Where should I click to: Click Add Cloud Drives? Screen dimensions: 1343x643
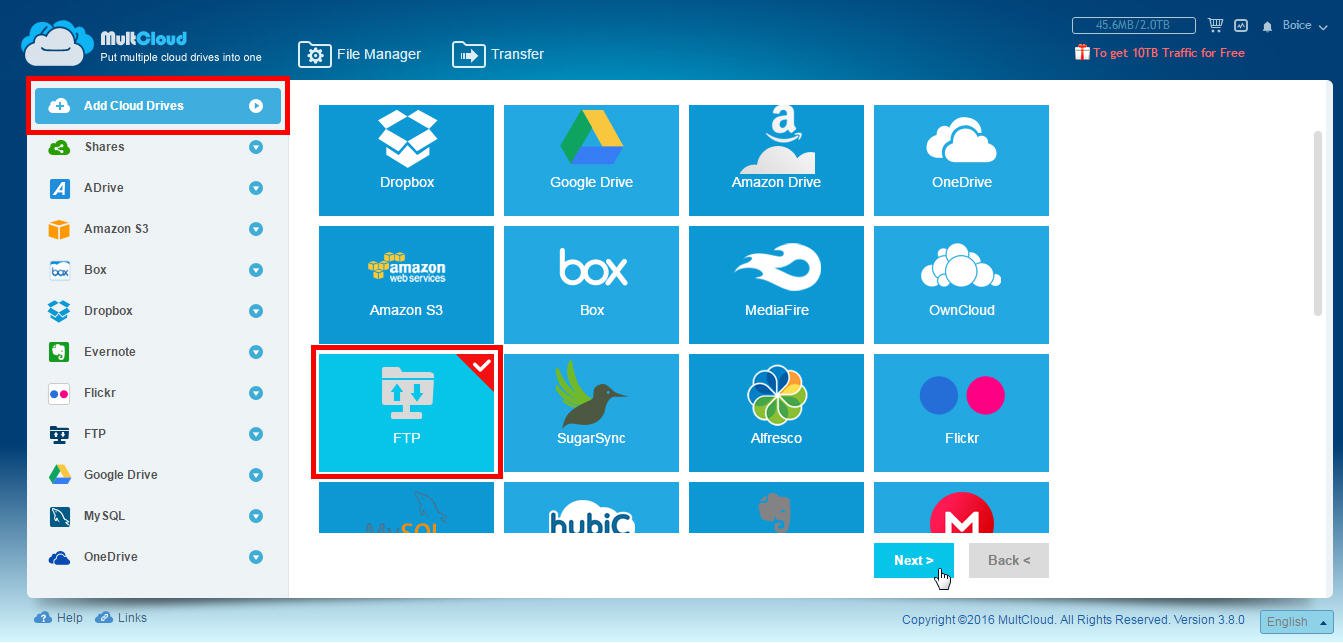click(x=157, y=106)
